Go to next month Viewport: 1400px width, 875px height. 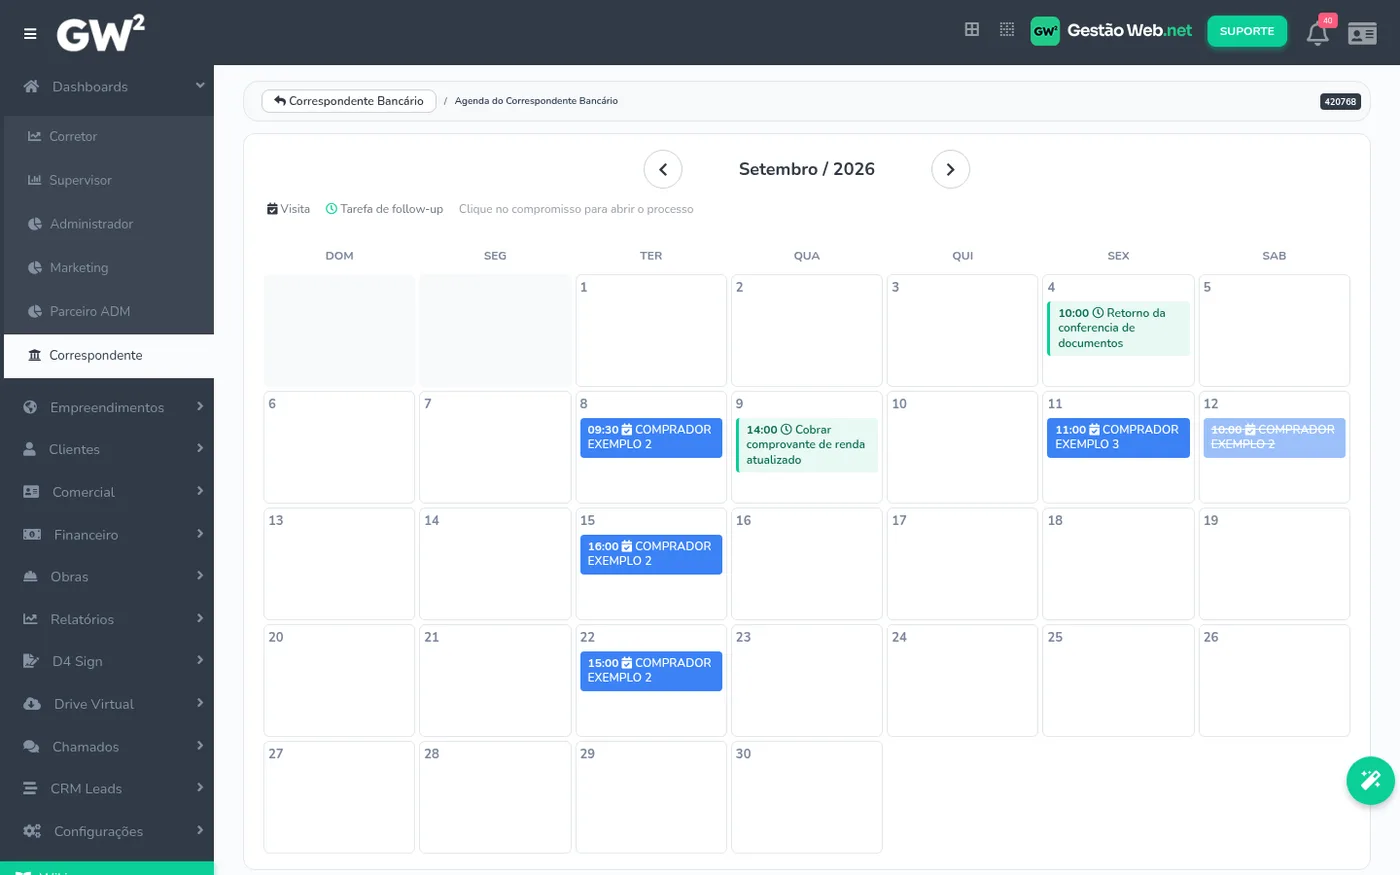(x=951, y=169)
